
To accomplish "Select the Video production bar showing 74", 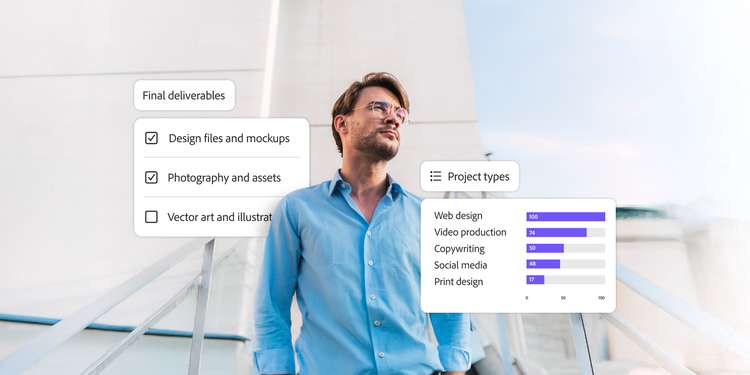I will point(556,232).
